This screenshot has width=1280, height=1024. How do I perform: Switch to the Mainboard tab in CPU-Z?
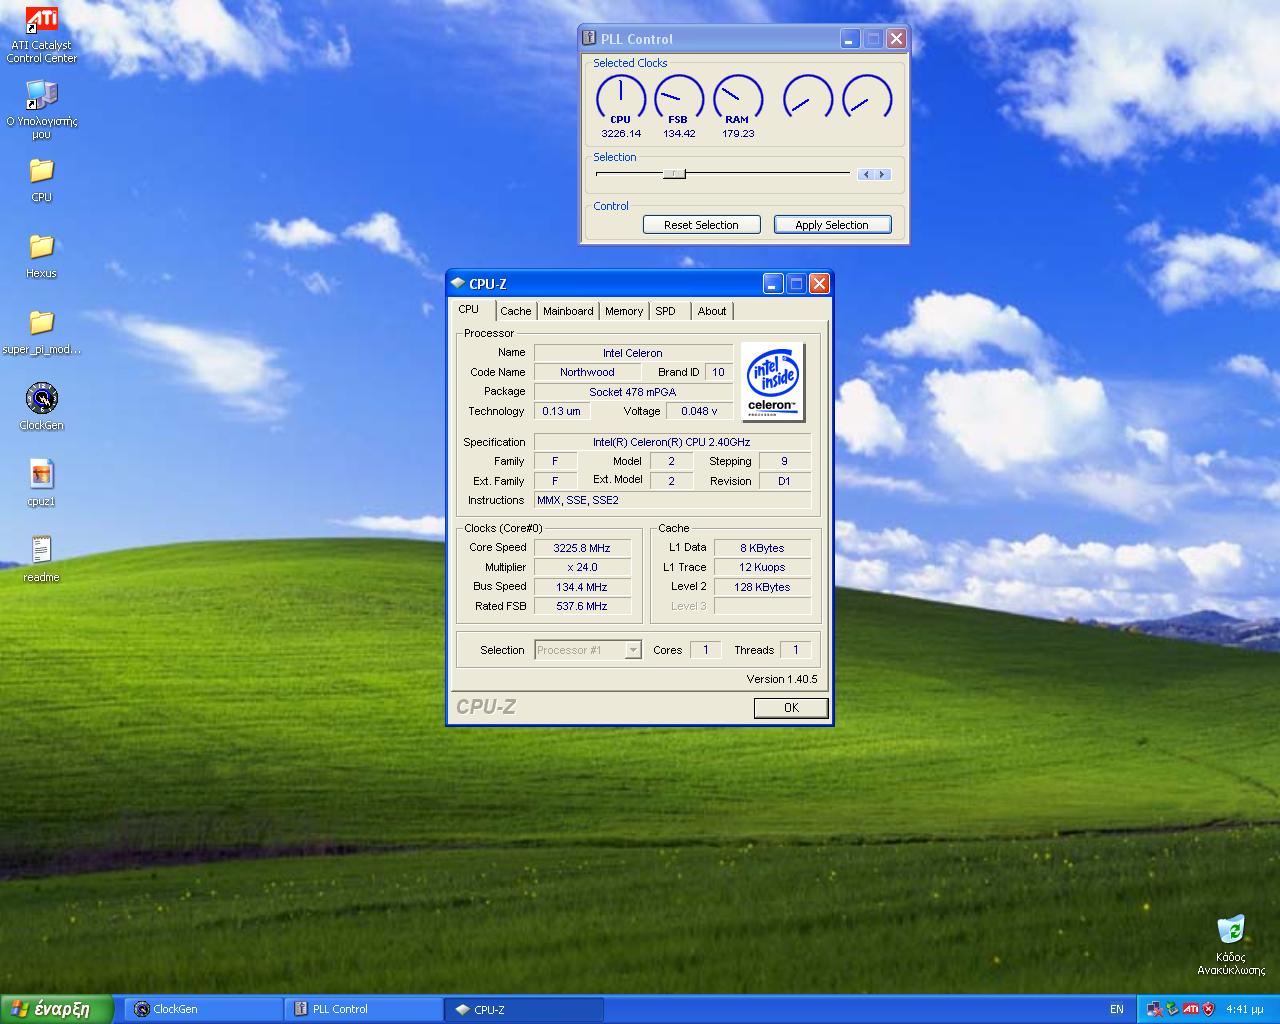[x=568, y=311]
